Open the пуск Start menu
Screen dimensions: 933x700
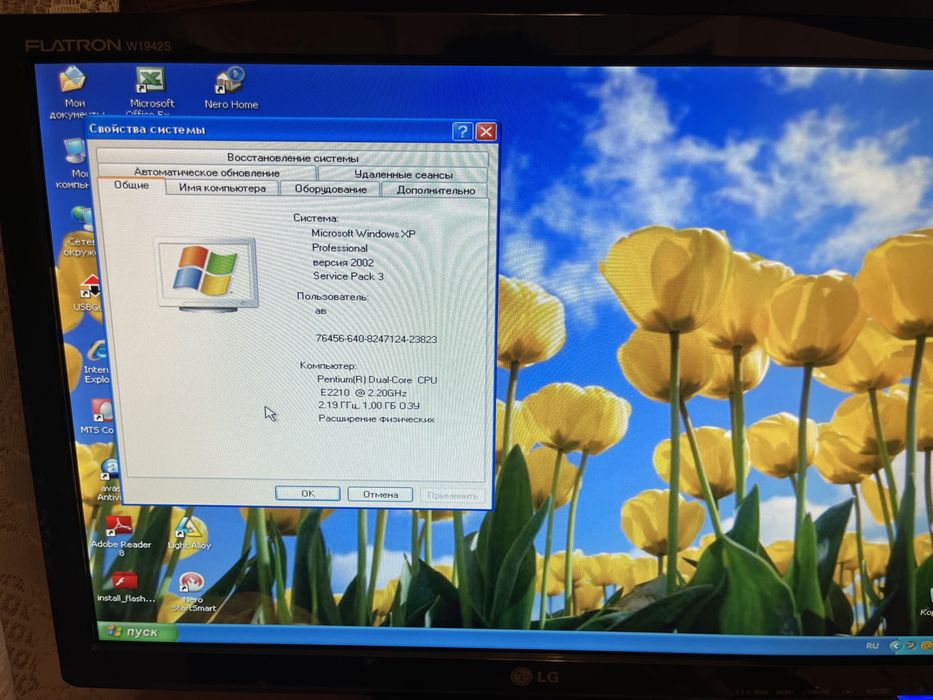tap(137, 632)
